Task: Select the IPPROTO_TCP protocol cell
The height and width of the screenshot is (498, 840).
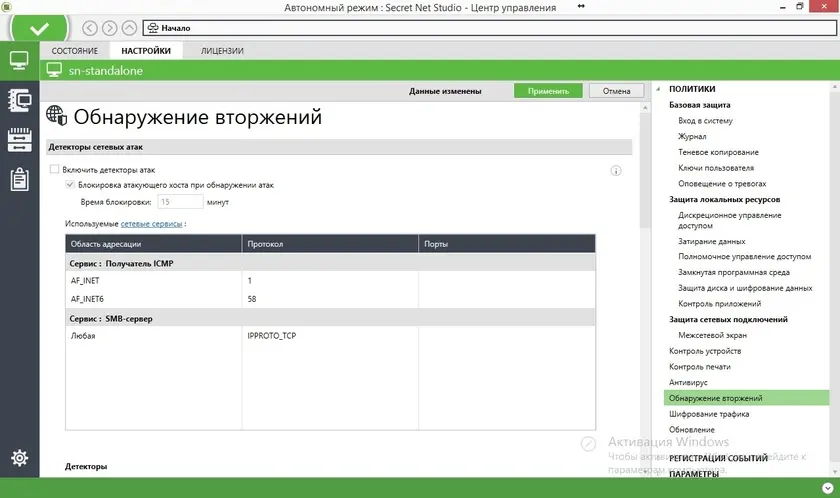Action: click(330, 336)
